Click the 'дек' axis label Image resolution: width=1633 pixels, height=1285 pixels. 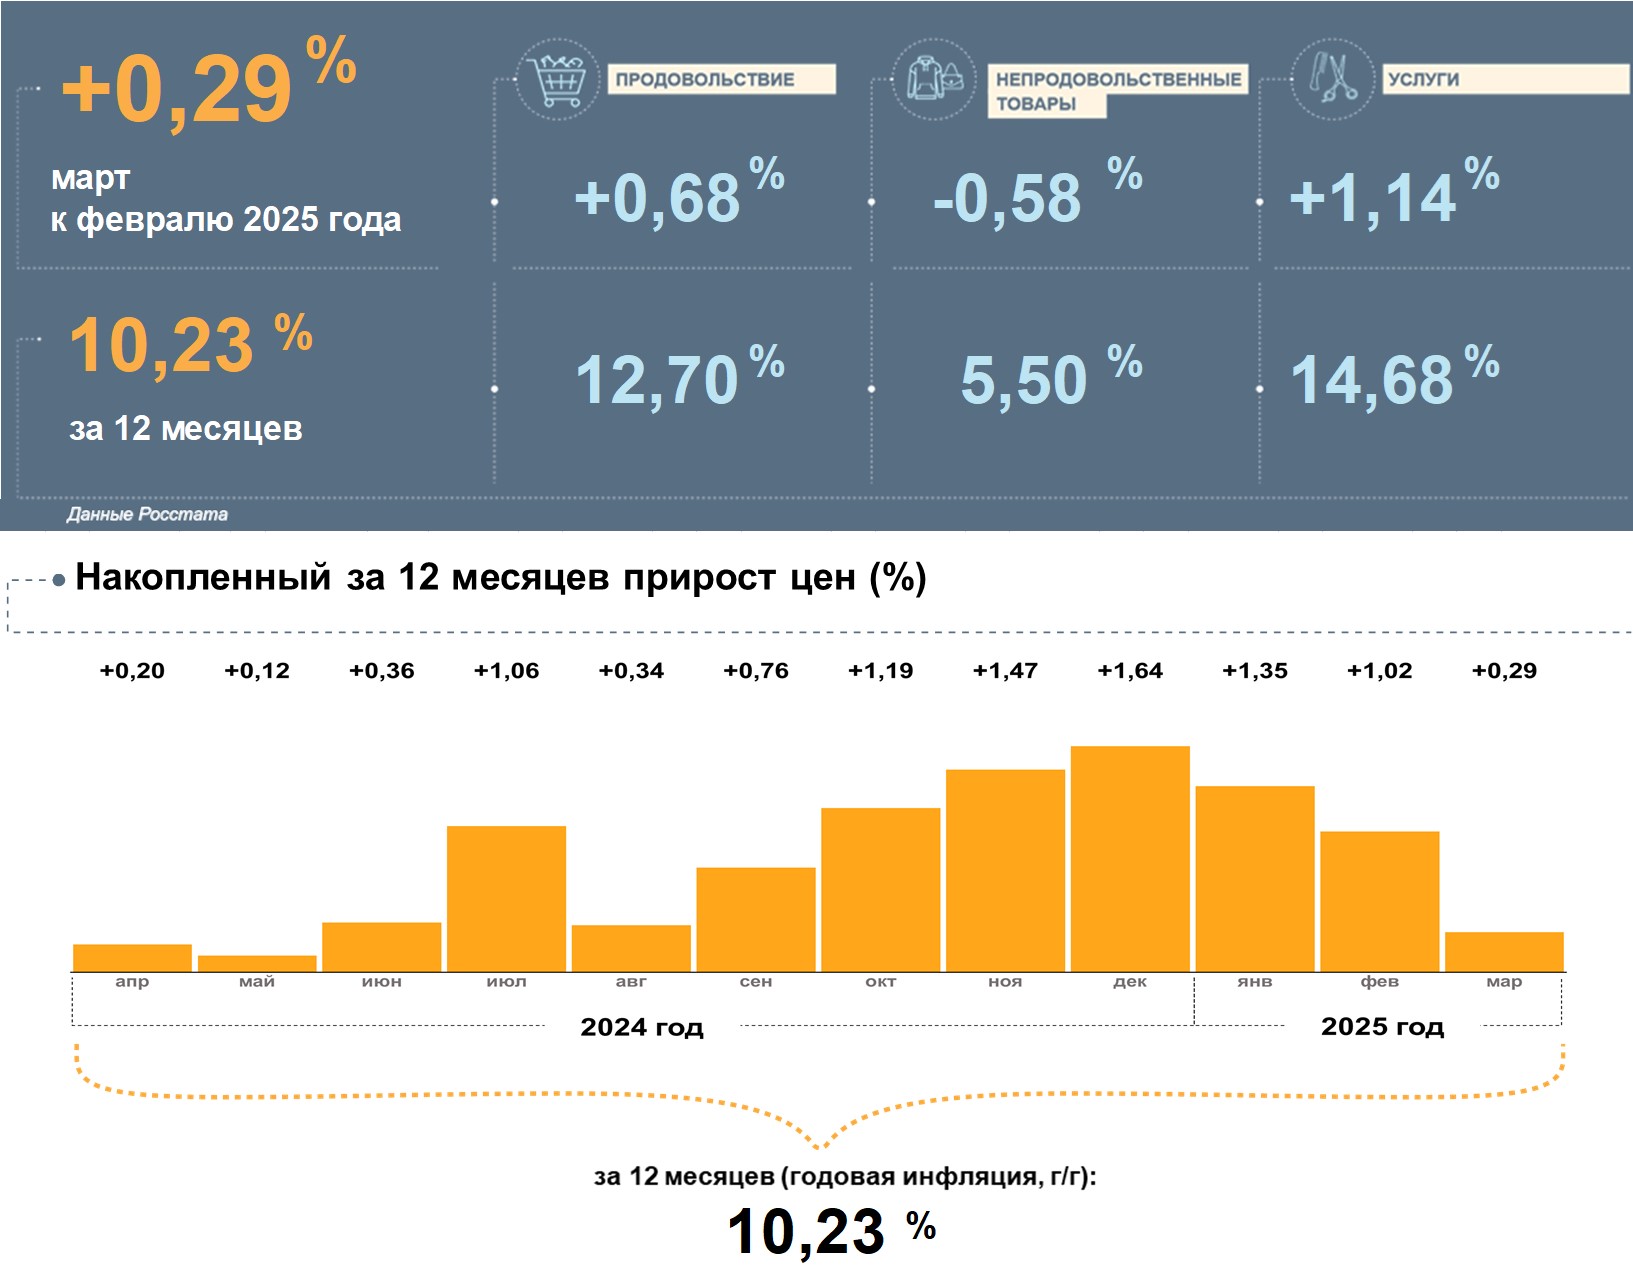coord(1130,982)
